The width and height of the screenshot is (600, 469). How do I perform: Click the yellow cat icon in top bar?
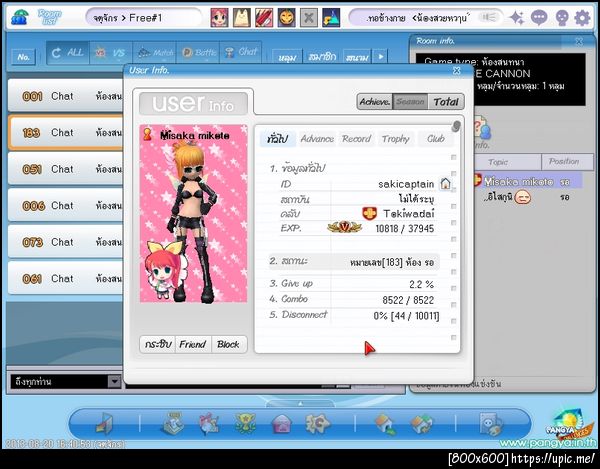click(x=242, y=18)
